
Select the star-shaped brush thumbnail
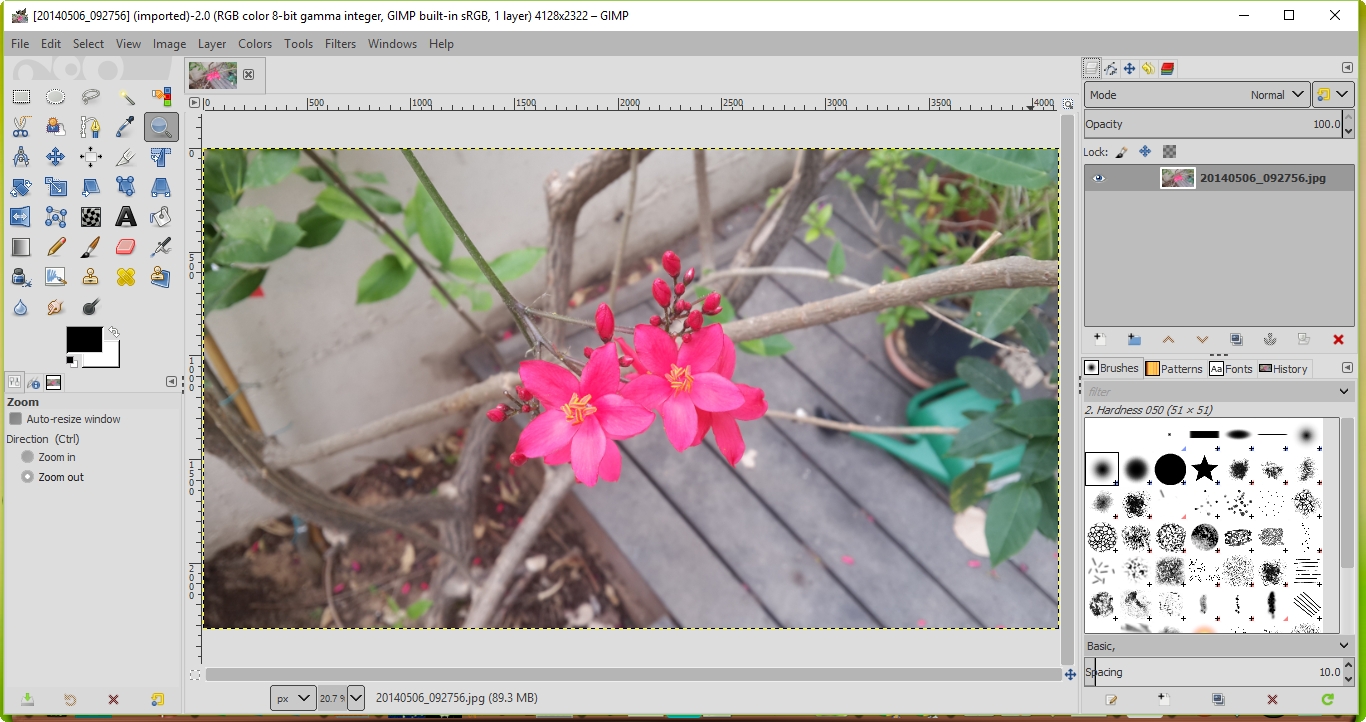coord(1204,468)
